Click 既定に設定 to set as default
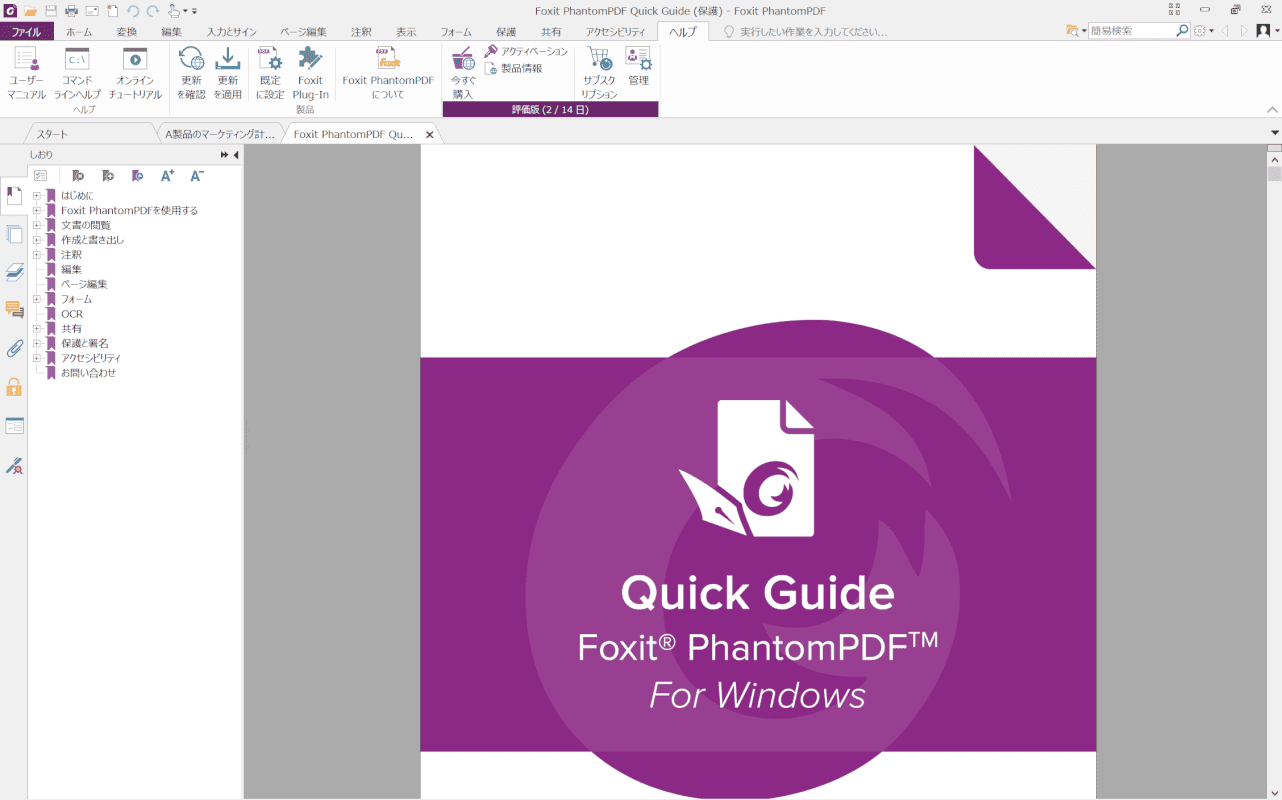 click(270, 73)
